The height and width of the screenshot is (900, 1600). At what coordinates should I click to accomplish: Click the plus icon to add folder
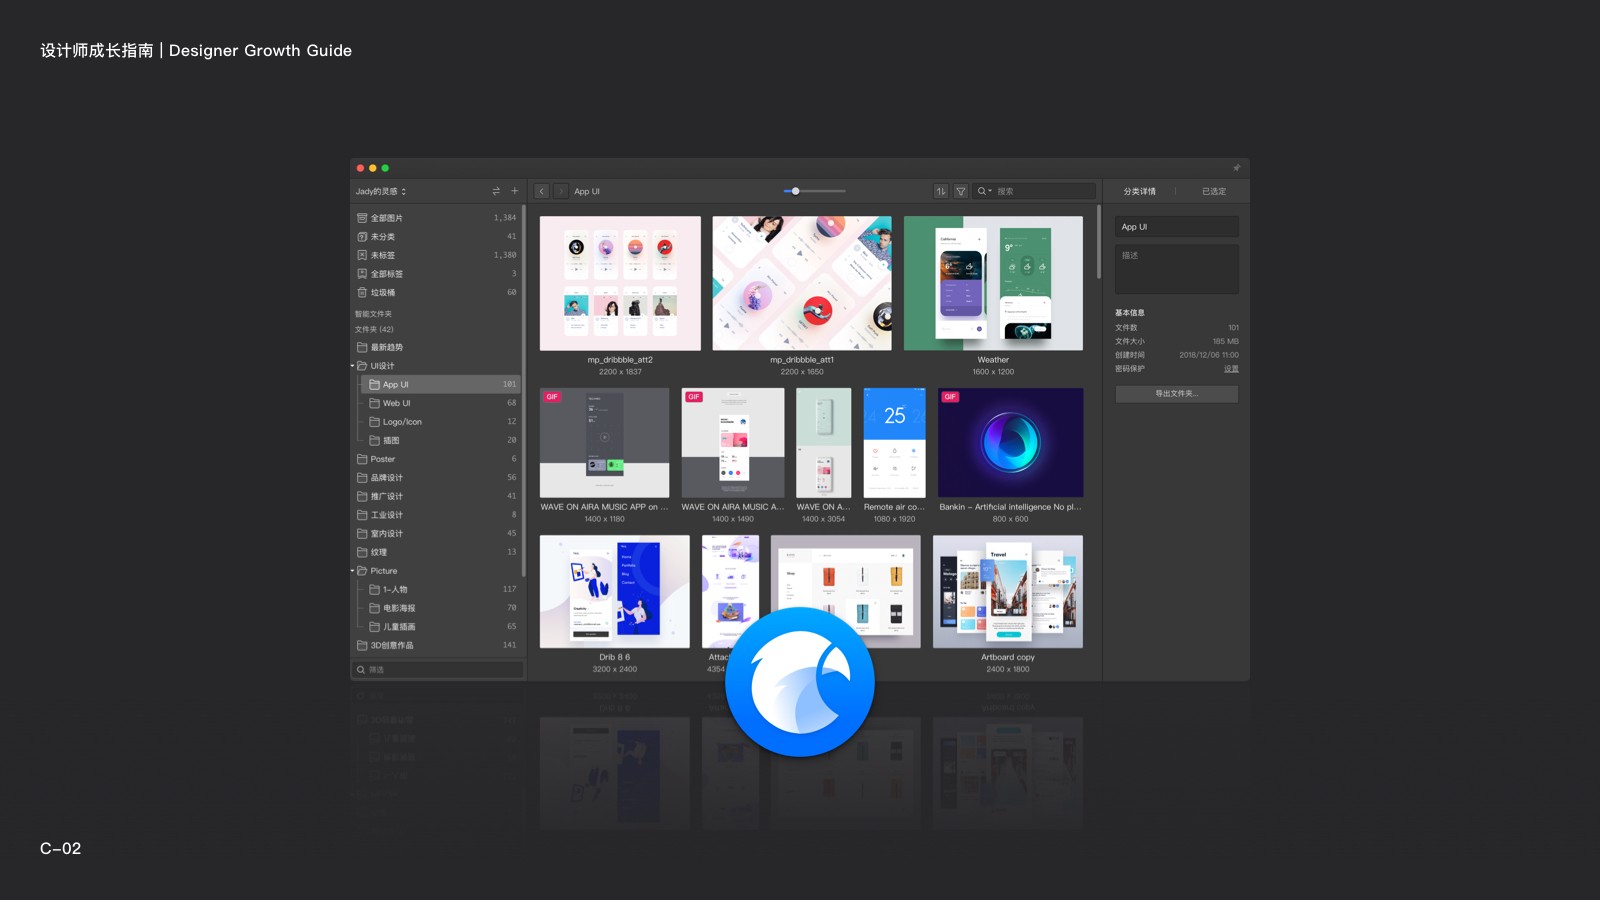tap(515, 191)
